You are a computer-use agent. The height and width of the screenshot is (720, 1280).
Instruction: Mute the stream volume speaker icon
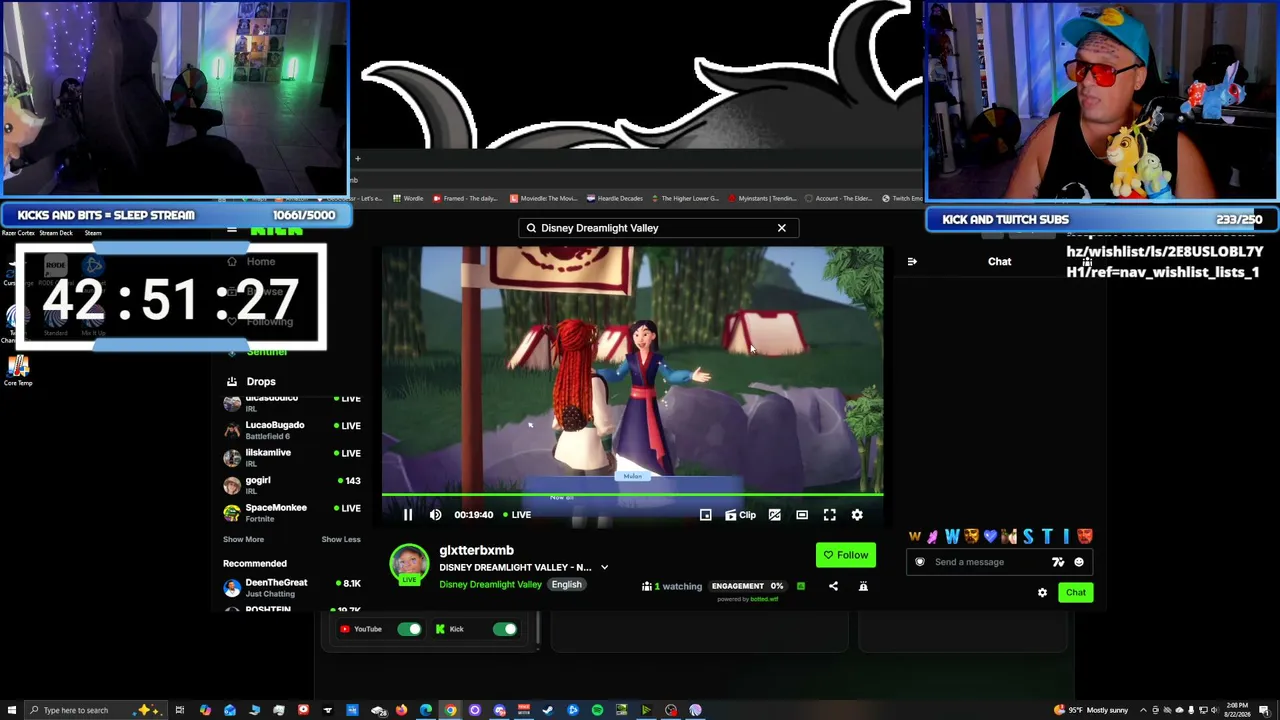435,515
